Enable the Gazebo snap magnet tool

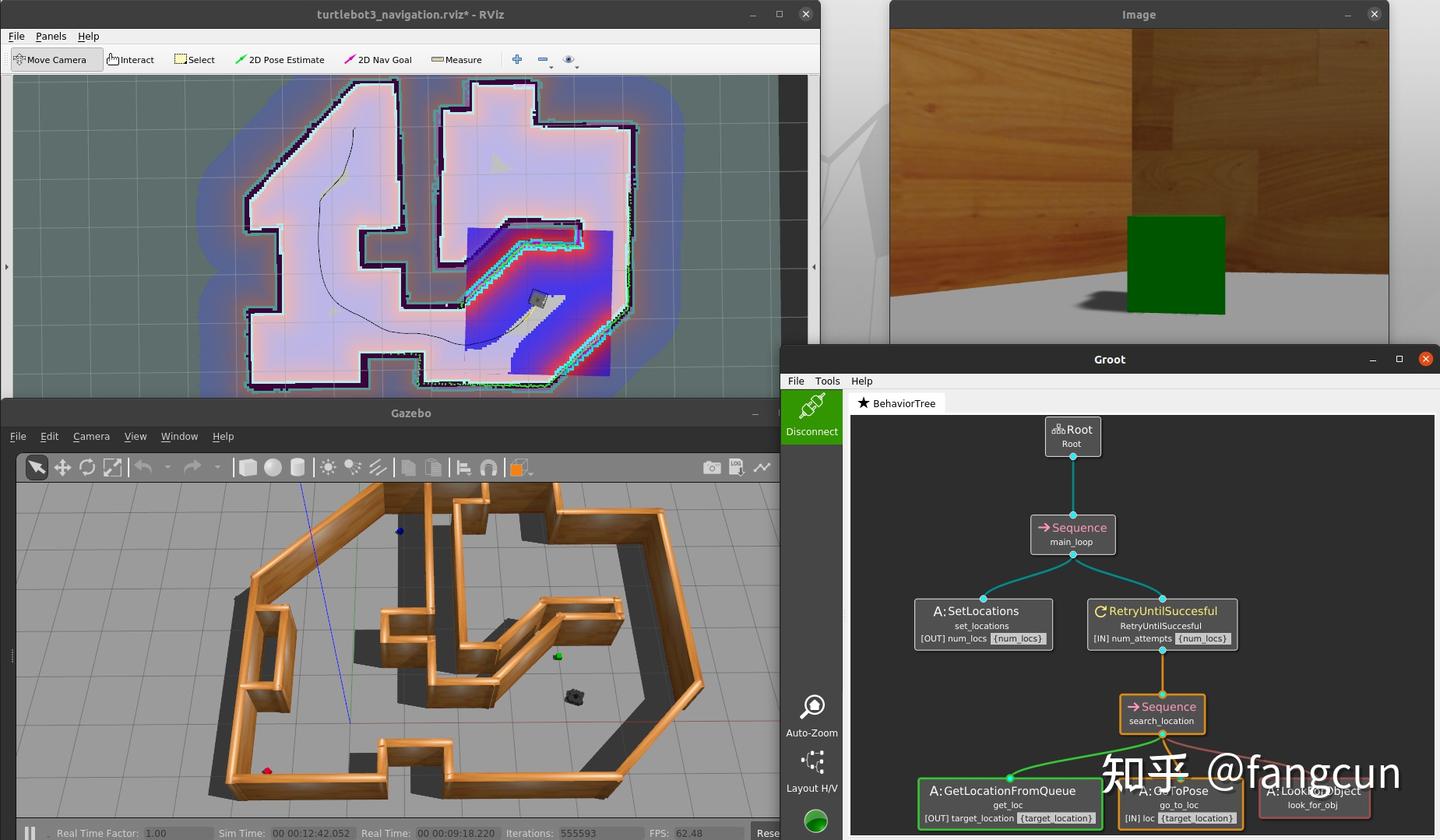pos(489,467)
